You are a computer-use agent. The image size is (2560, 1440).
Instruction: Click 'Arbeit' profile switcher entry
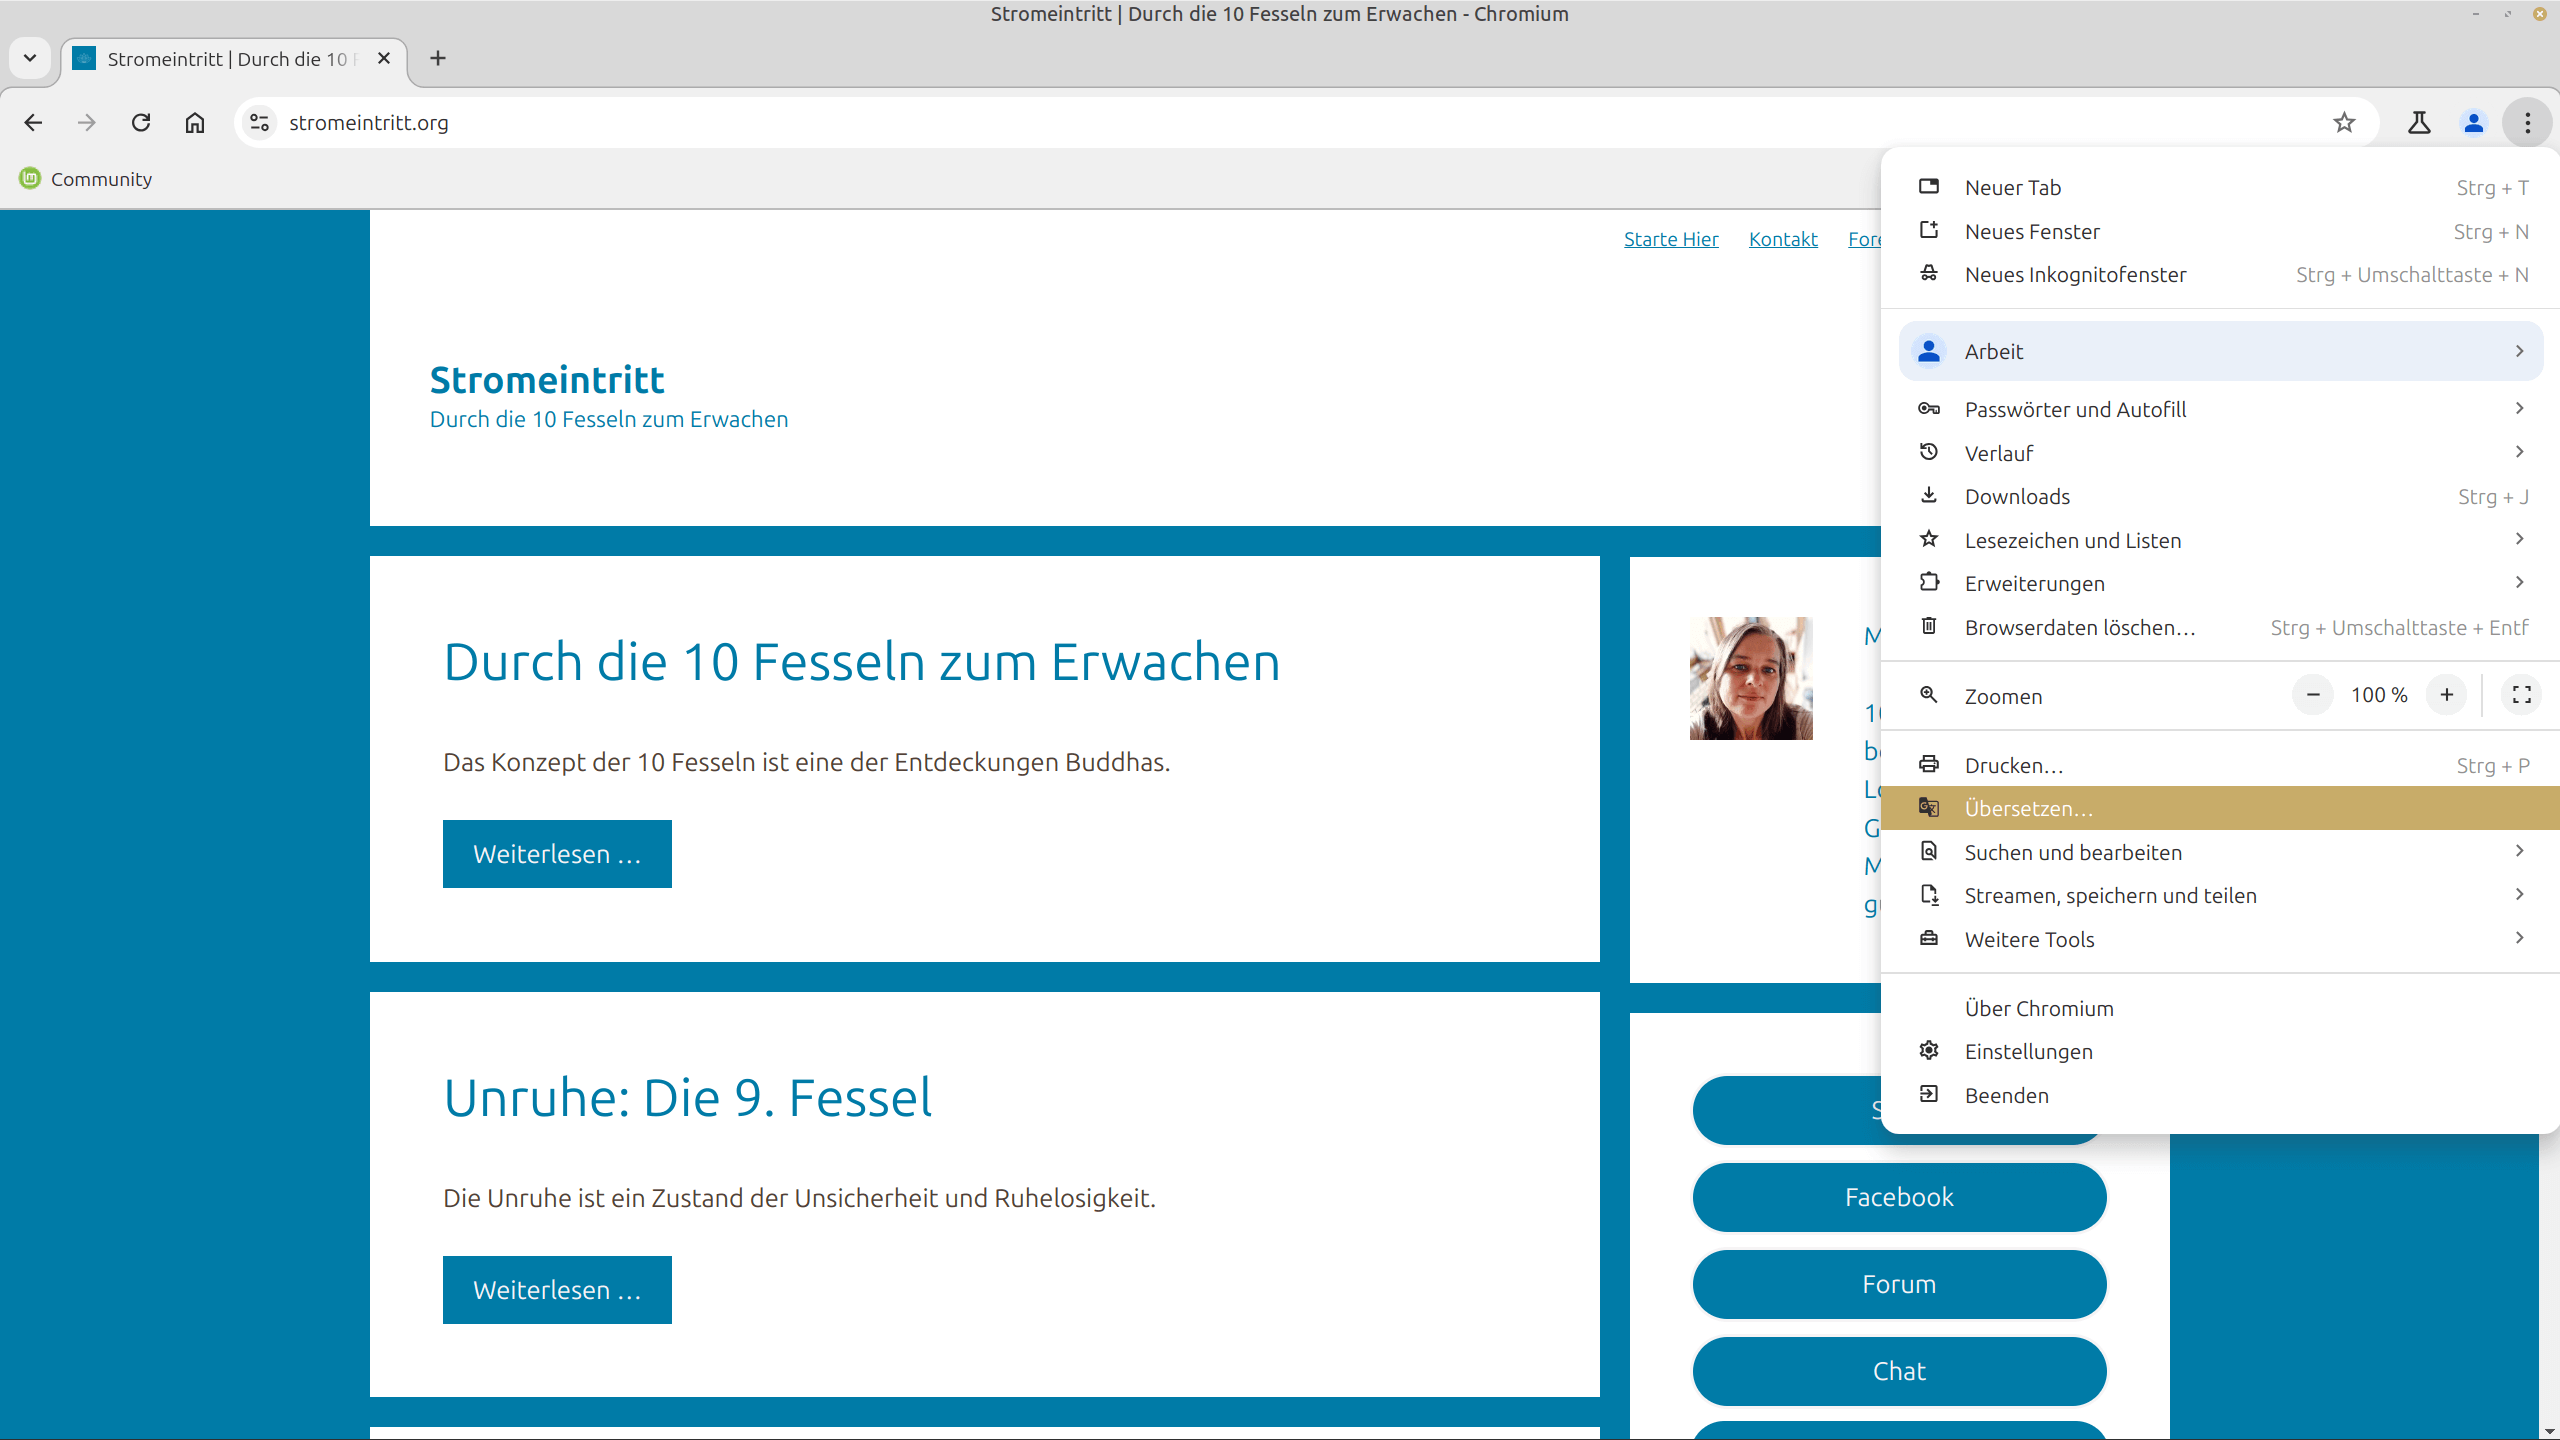click(x=2219, y=350)
